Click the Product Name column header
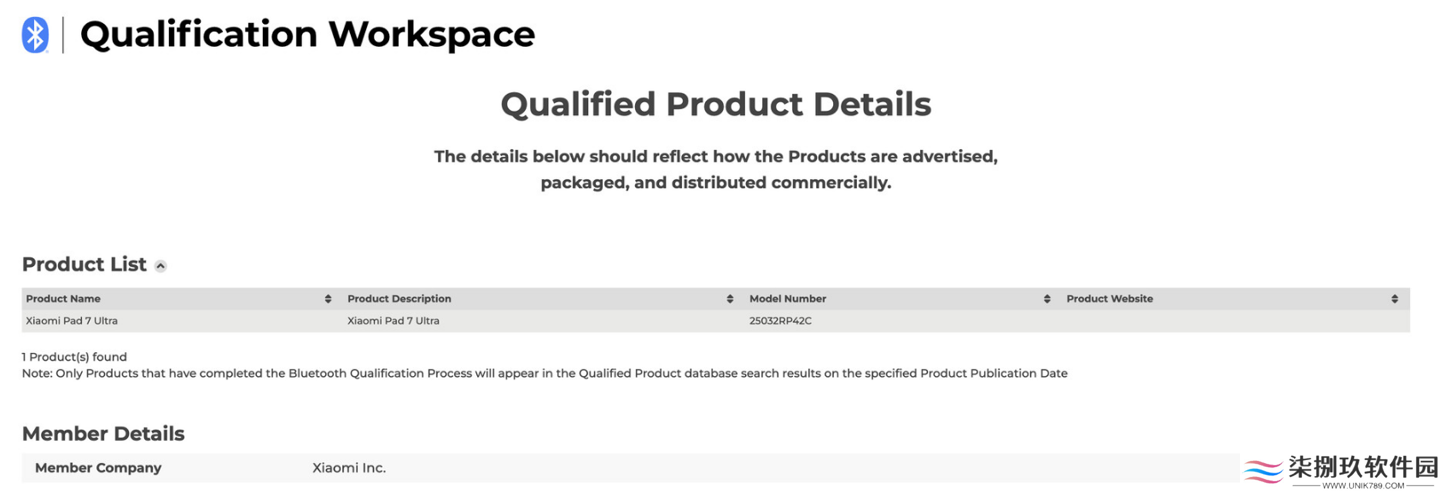The image size is (1440, 497). point(63,299)
